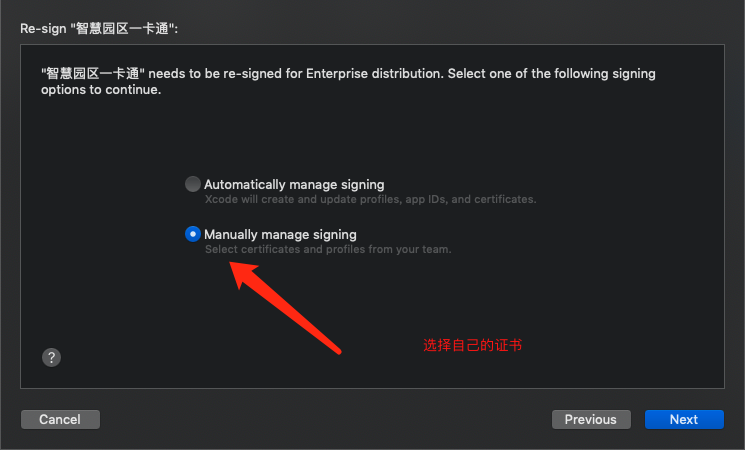
Task: Click the Re-sign "智慧园区一卡通" dialog title
Action: coord(99,28)
